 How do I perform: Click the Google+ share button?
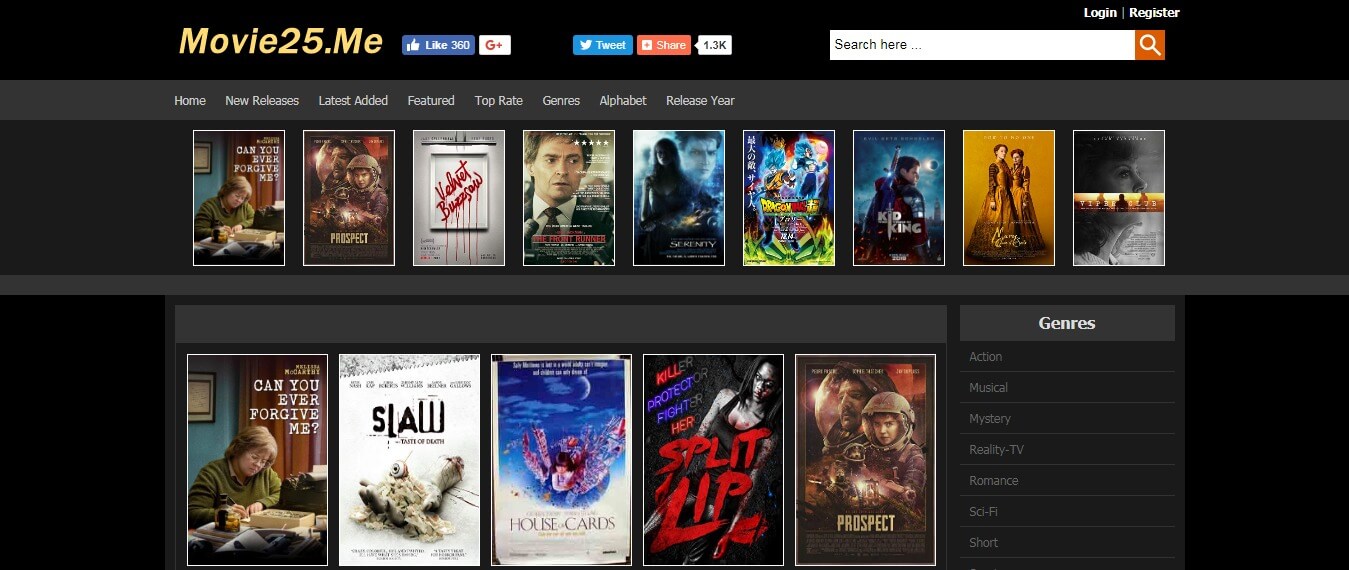click(495, 45)
